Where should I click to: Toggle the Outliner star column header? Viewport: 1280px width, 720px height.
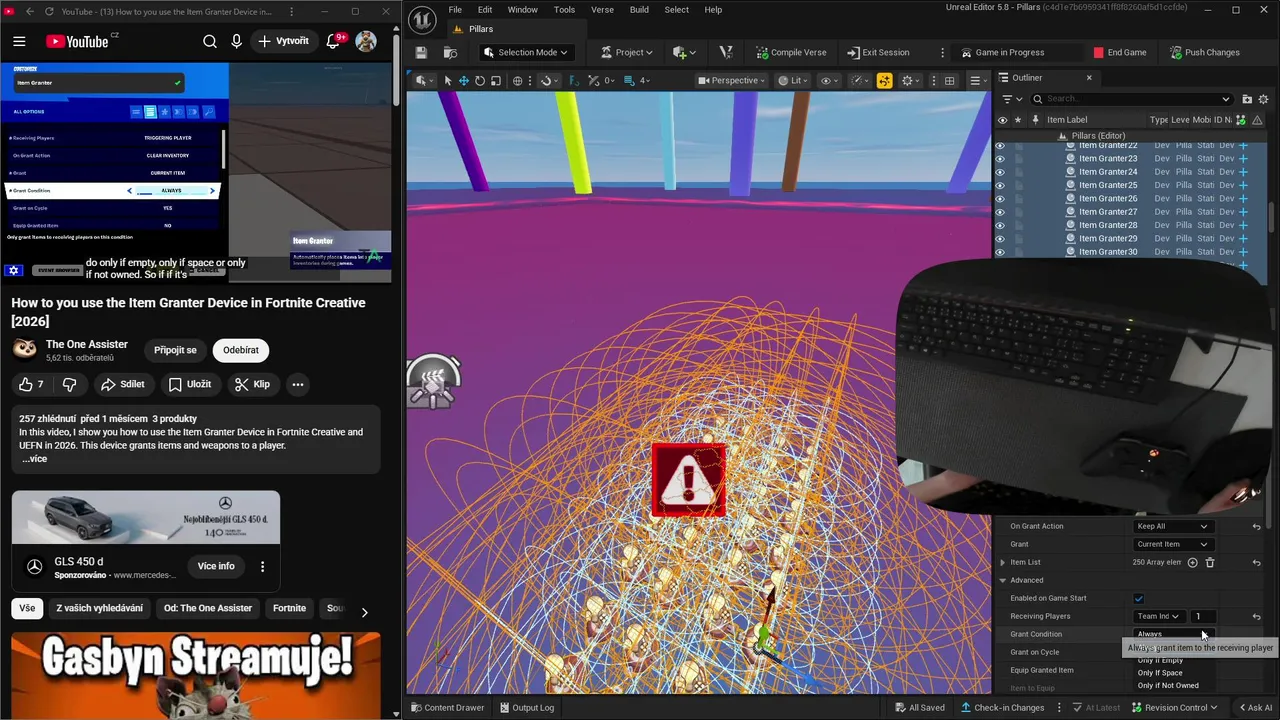[x=1018, y=120]
